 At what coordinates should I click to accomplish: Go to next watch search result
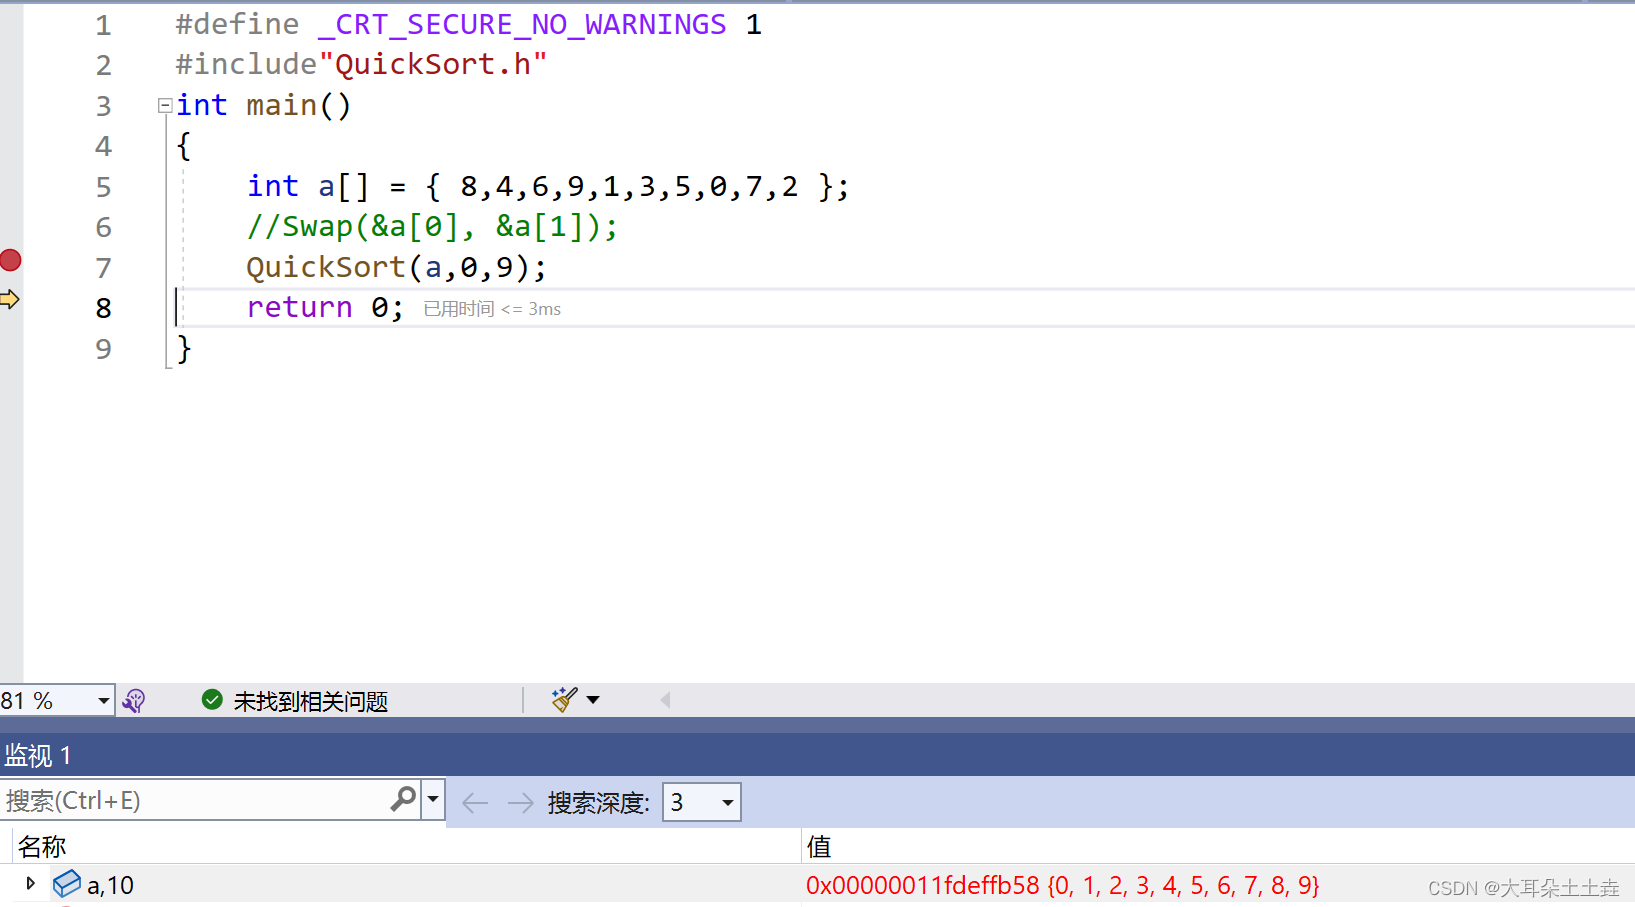(x=520, y=802)
